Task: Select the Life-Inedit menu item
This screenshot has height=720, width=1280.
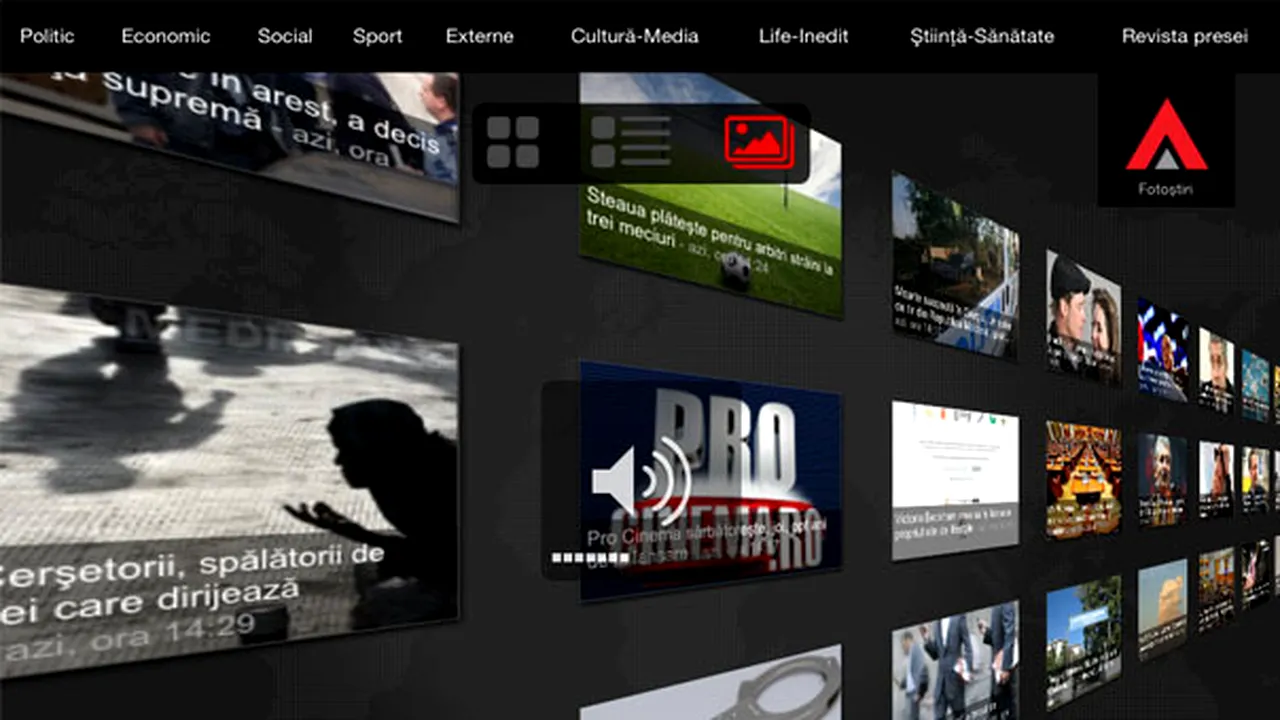Action: (803, 36)
